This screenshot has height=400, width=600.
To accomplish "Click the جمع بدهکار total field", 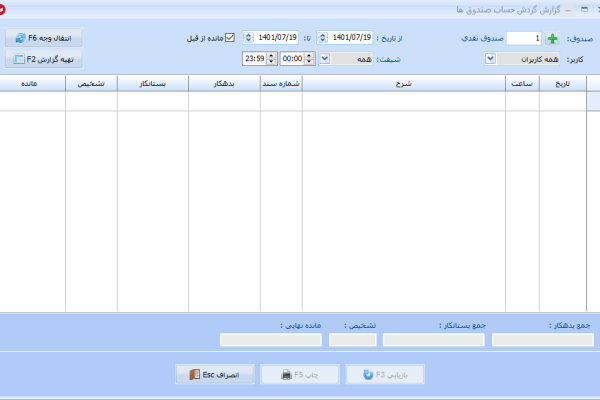I will point(543,340).
